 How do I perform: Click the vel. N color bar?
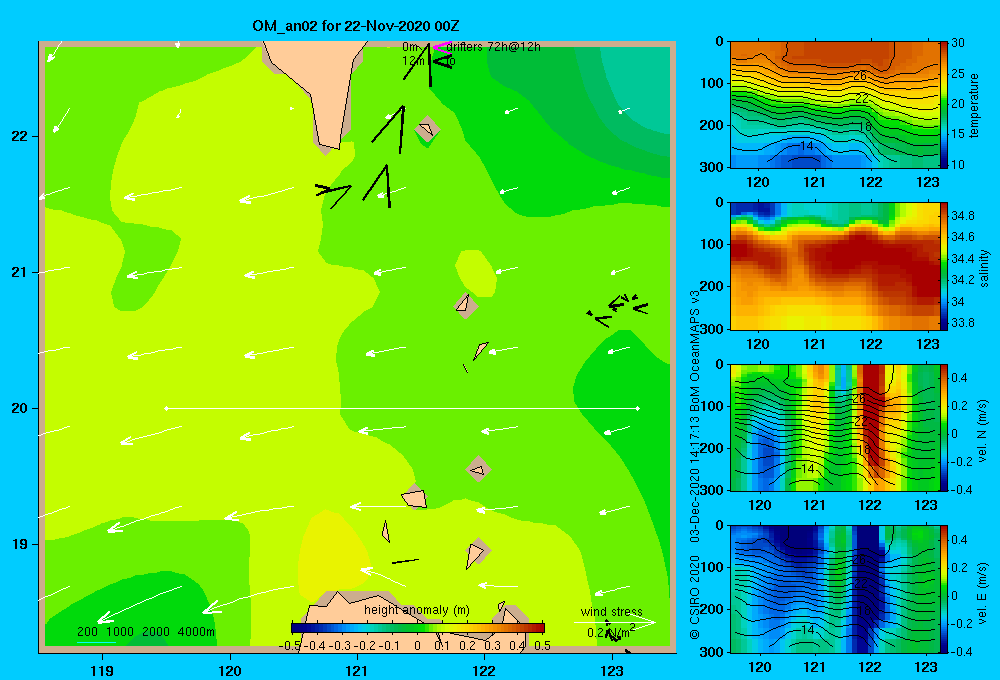[x=944, y=427]
